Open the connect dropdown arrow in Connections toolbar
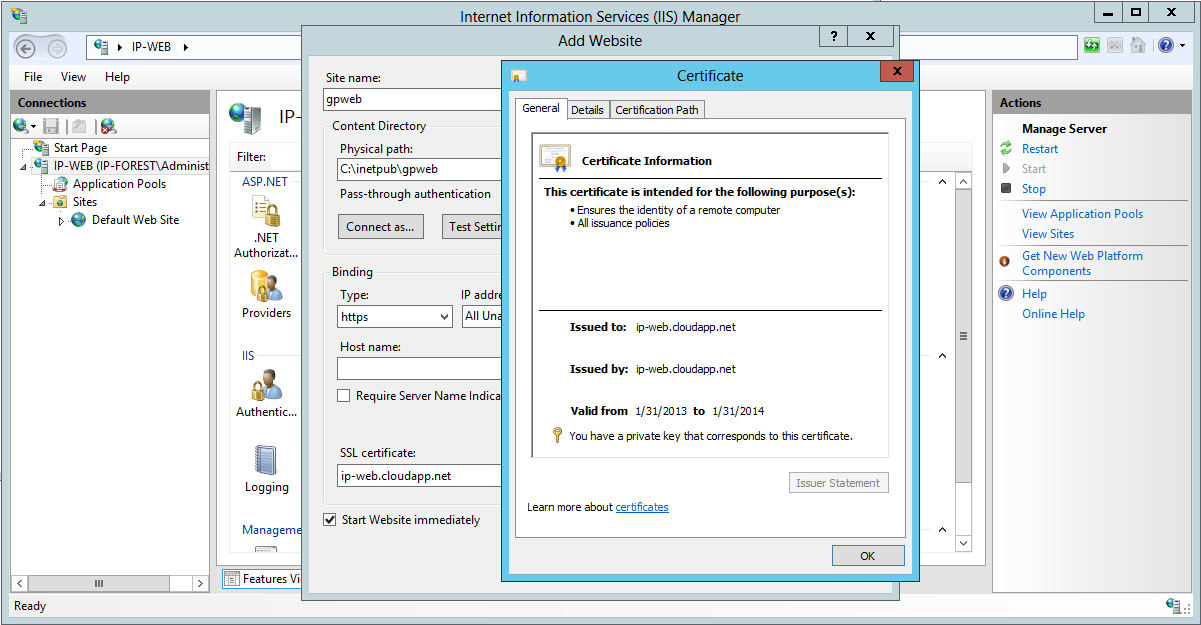This screenshot has height=625, width=1201. (x=33, y=127)
